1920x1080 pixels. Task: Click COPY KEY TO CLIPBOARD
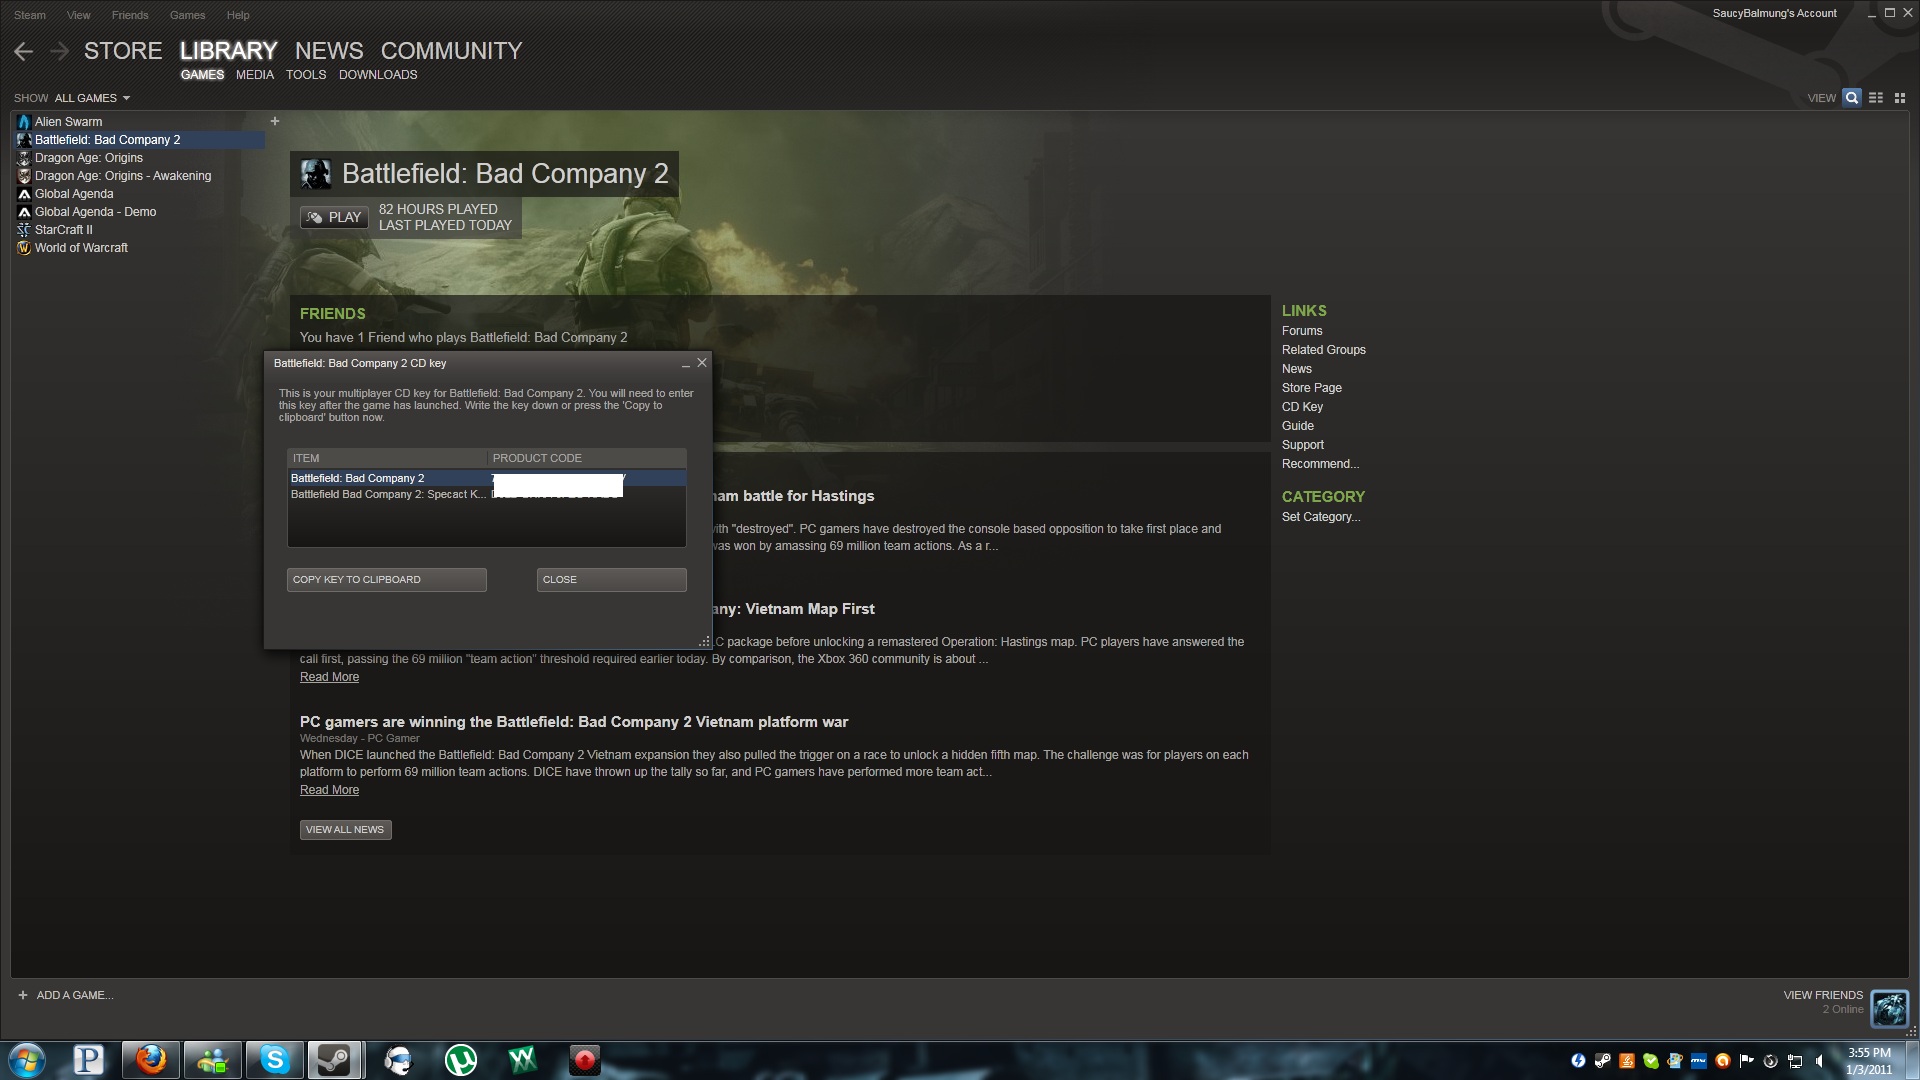[x=387, y=580]
